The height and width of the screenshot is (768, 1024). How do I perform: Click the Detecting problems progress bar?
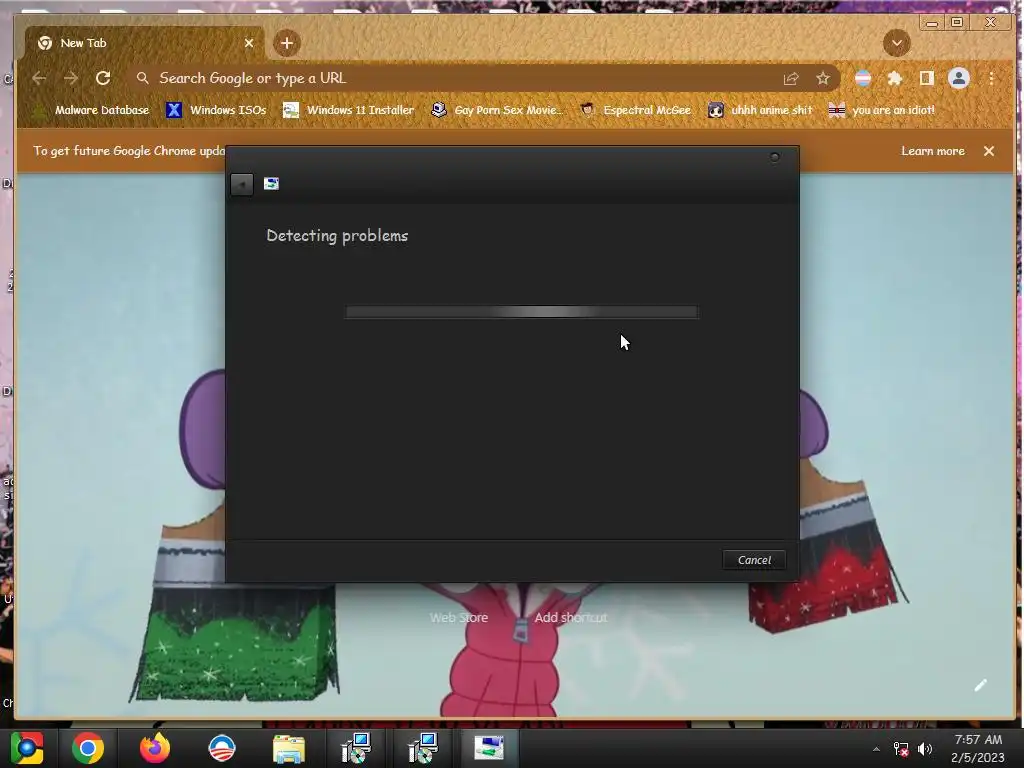tap(522, 312)
